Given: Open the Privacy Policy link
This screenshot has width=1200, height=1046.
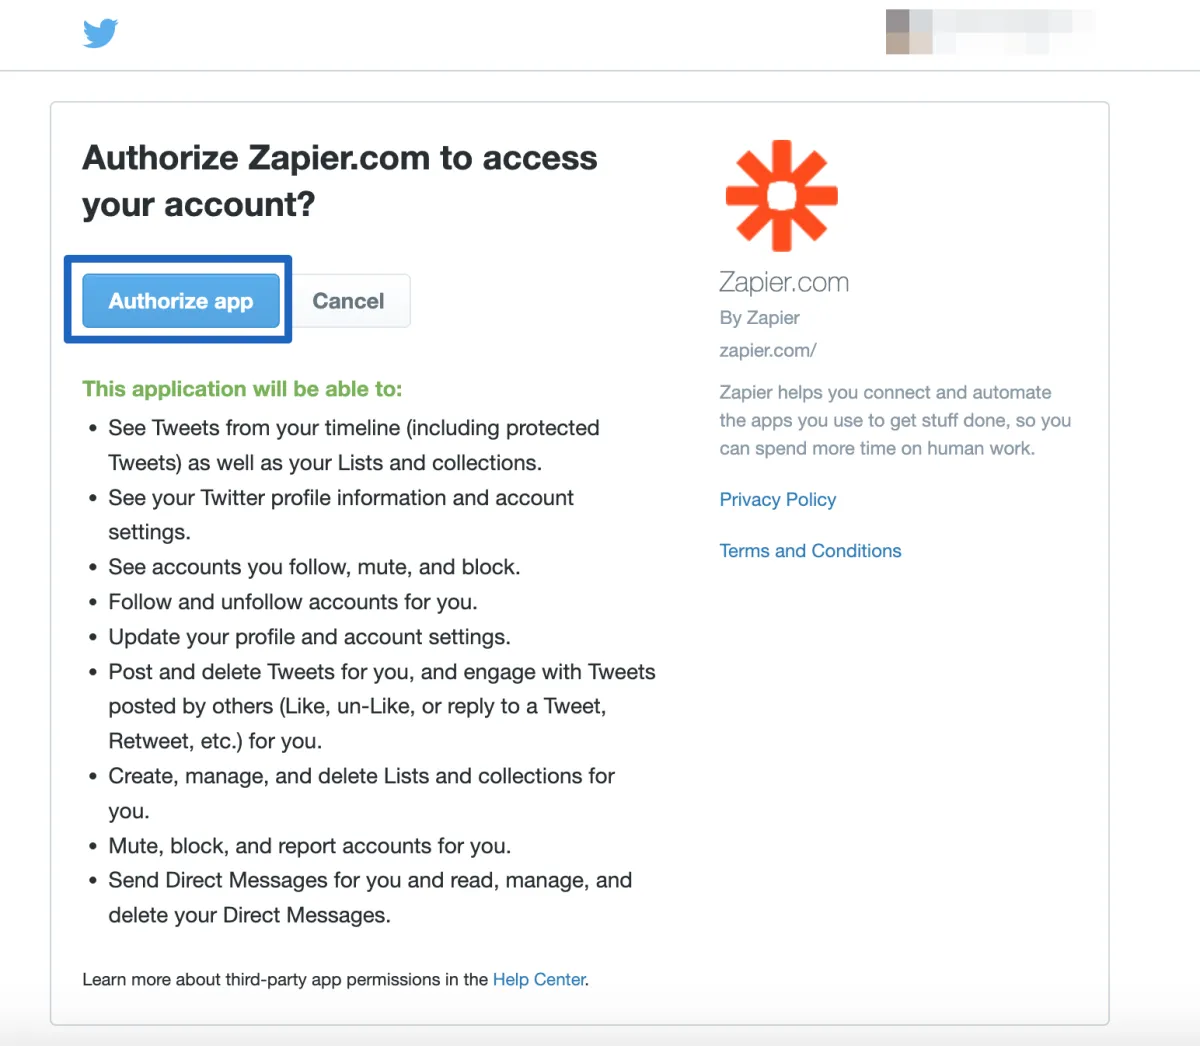Looking at the screenshot, I should click(778, 500).
